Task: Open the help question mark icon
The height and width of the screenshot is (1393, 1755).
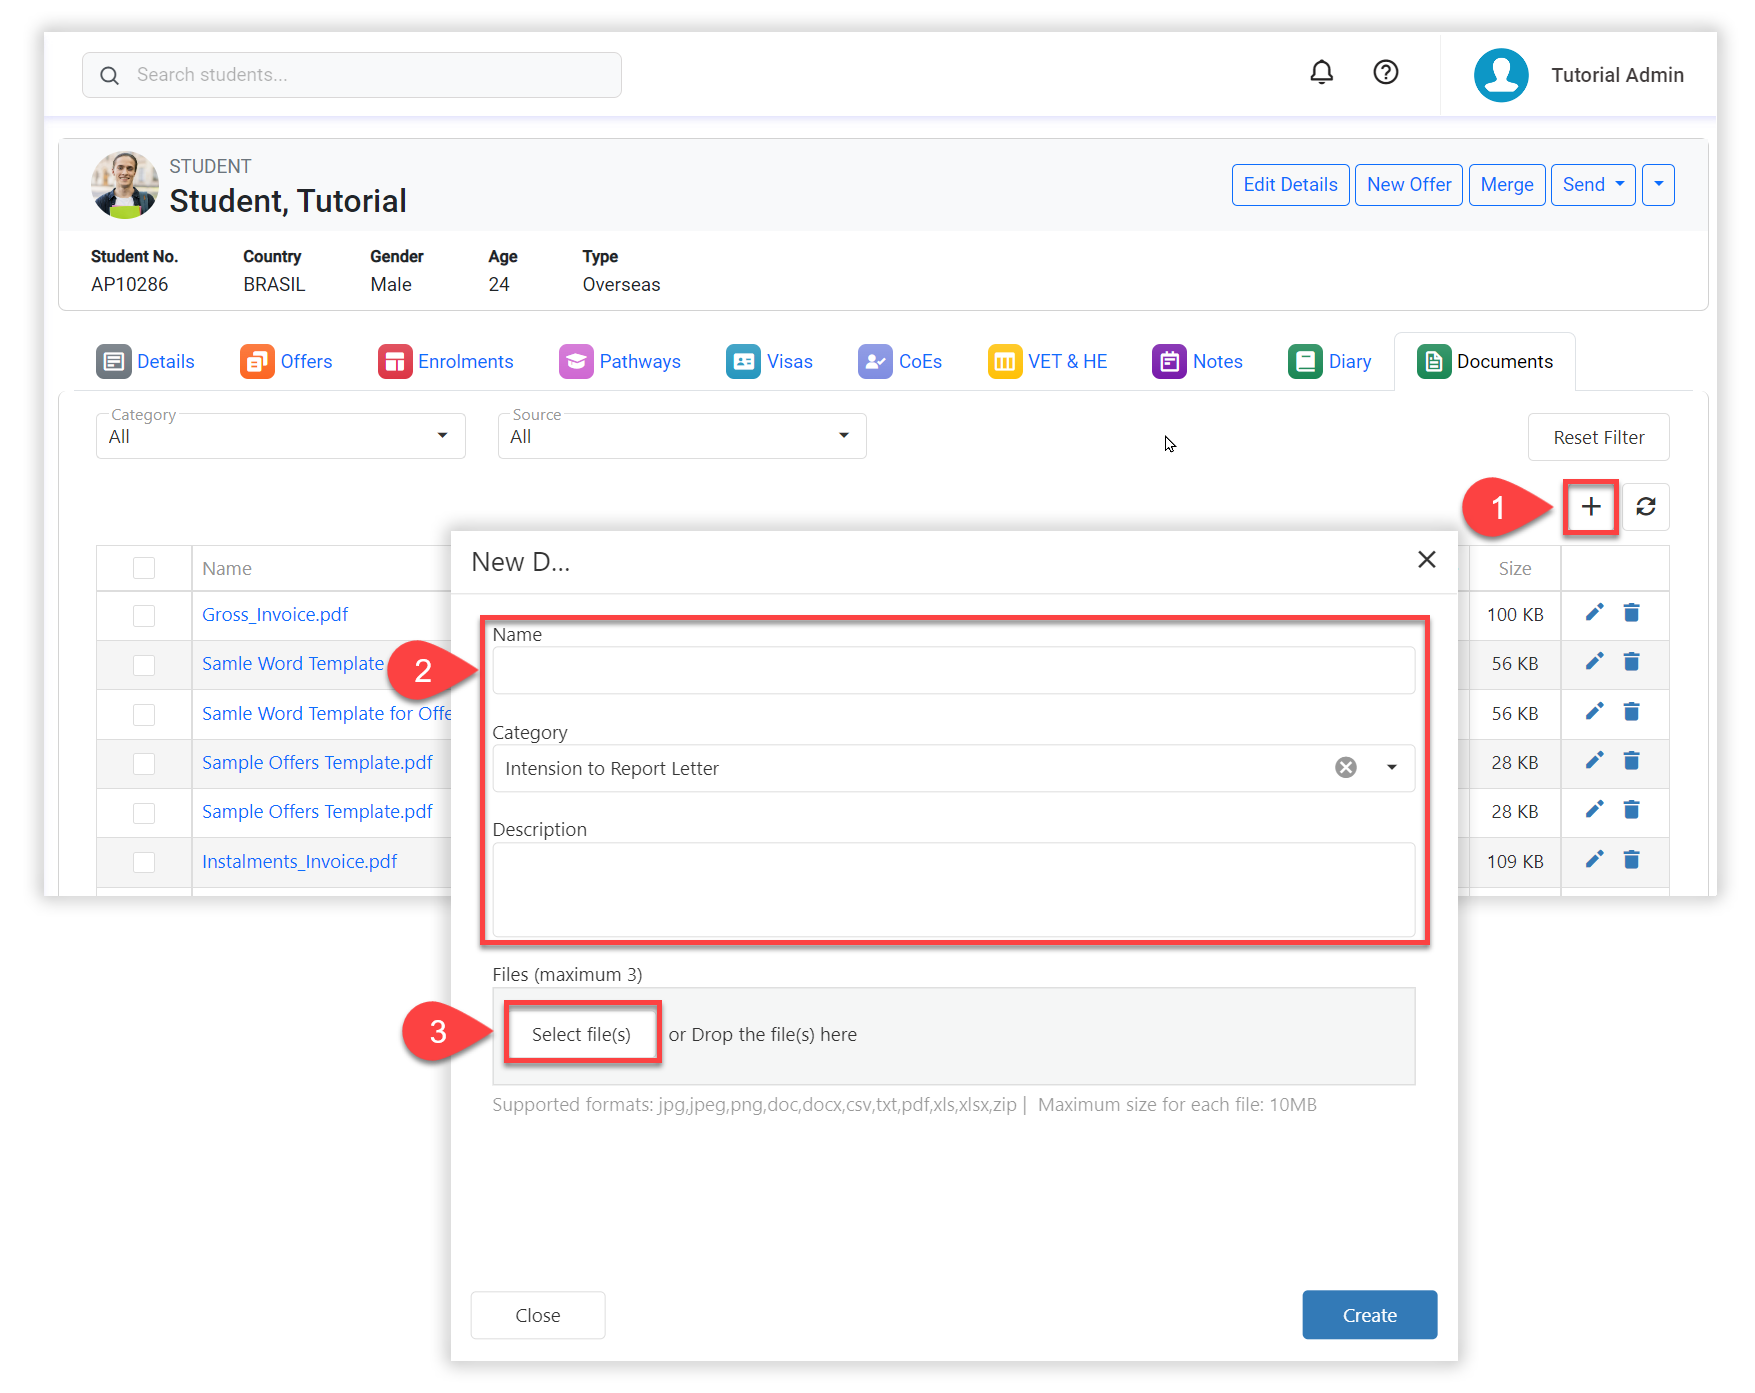Action: coord(1385,73)
